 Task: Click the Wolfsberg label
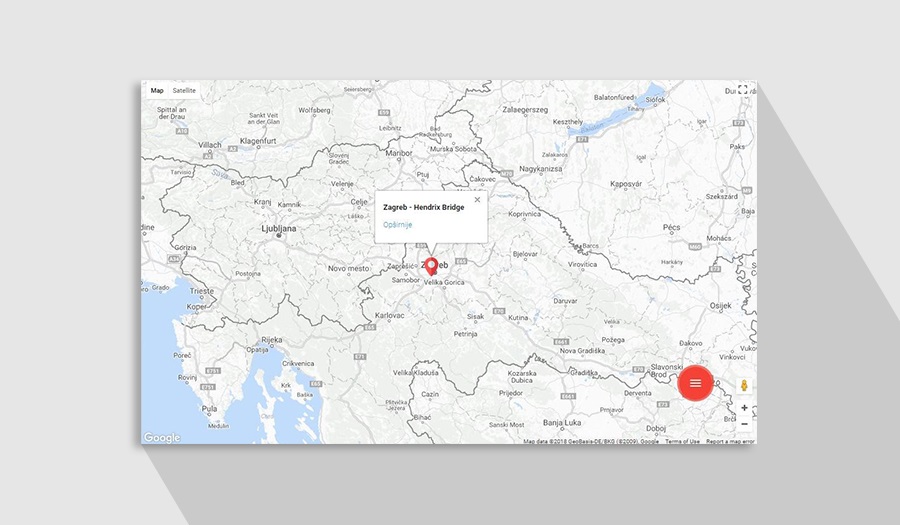pyautogui.click(x=315, y=110)
